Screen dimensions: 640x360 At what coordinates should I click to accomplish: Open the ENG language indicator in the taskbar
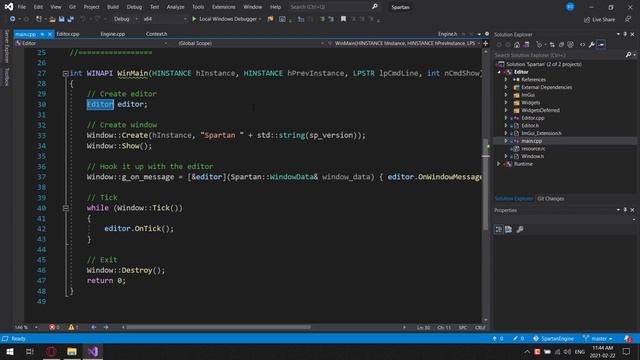click(580, 351)
